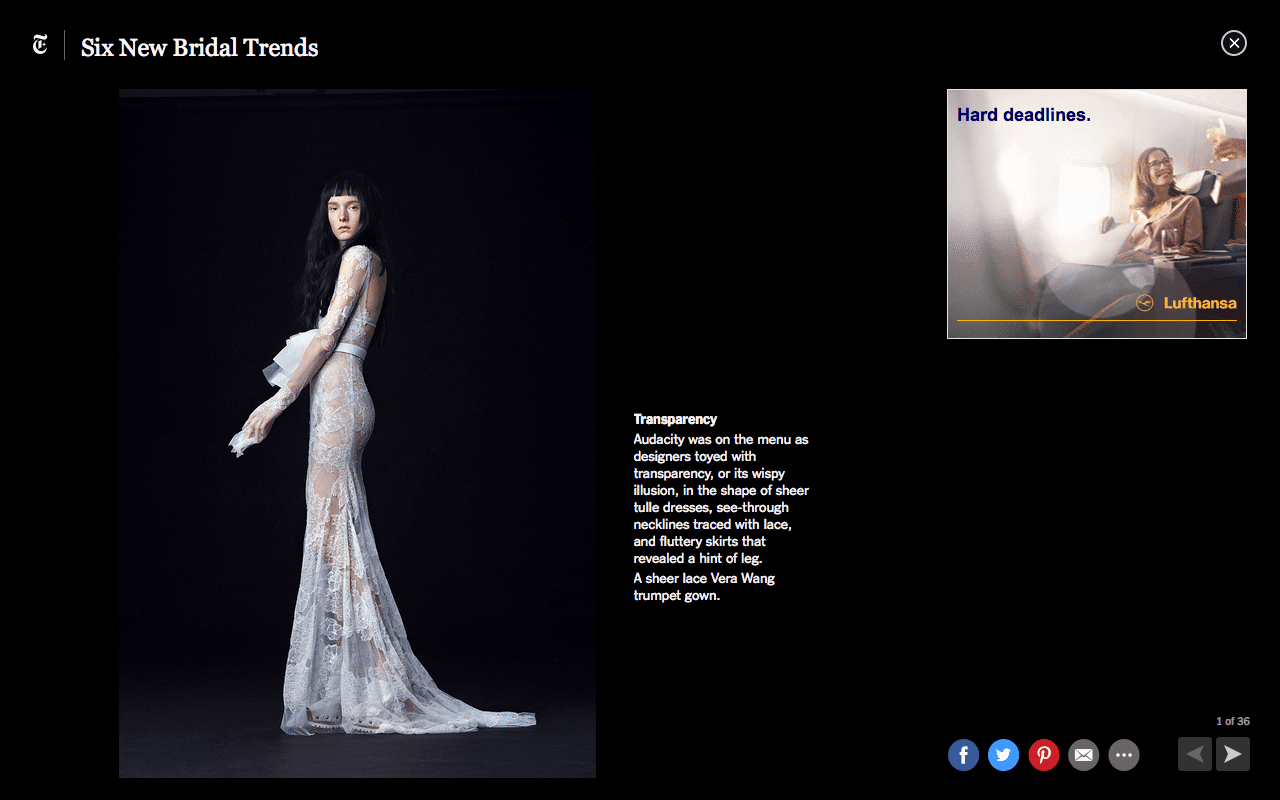Click the Lufthansa crane logo icon
The height and width of the screenshot is (800, 1280).
1145,303
